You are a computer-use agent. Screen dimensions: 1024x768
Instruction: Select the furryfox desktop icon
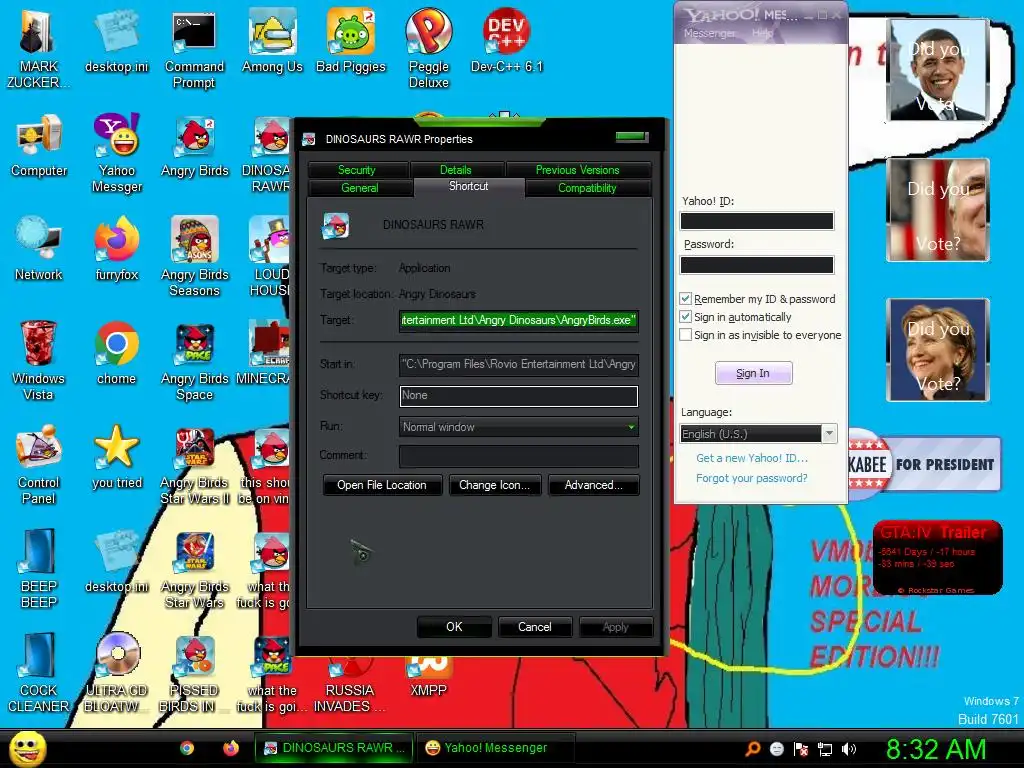[x=116, y=249]
